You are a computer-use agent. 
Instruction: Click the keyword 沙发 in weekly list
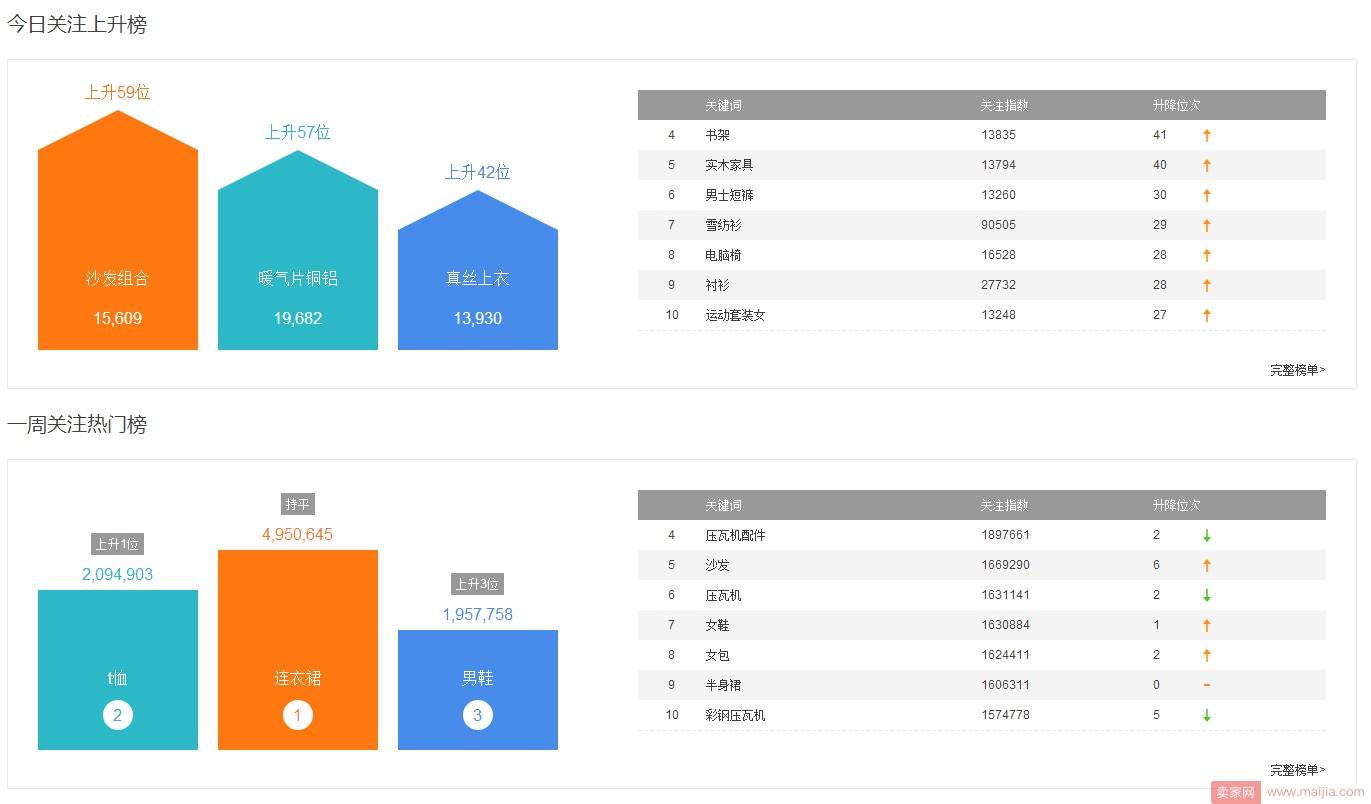coord(717,565)
